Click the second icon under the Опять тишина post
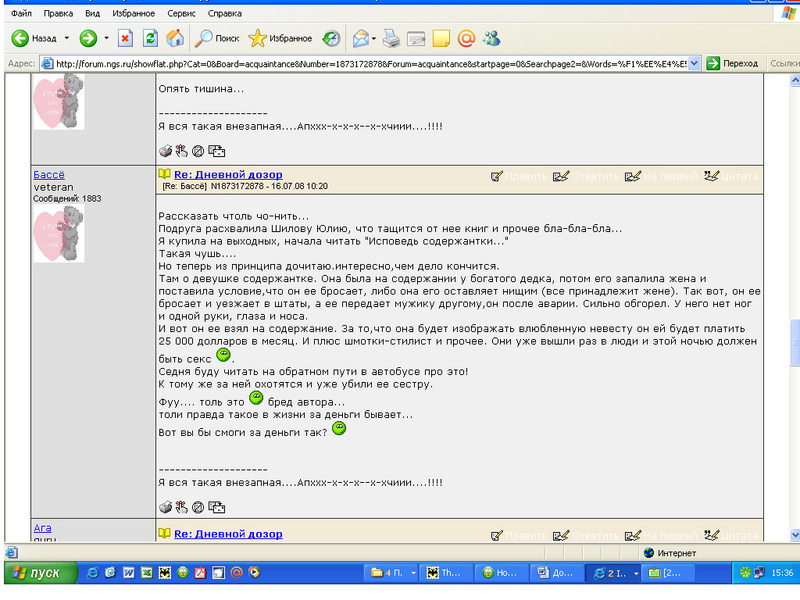800x600 pixels. [182, 151]
